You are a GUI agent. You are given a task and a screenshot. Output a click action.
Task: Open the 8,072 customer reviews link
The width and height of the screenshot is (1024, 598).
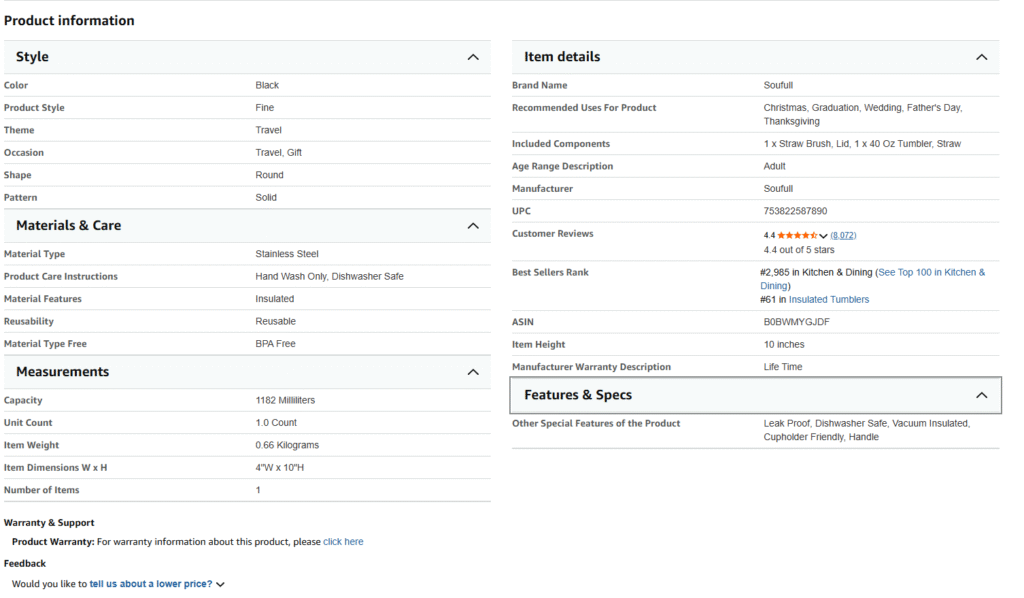click(x=843, y=235)
